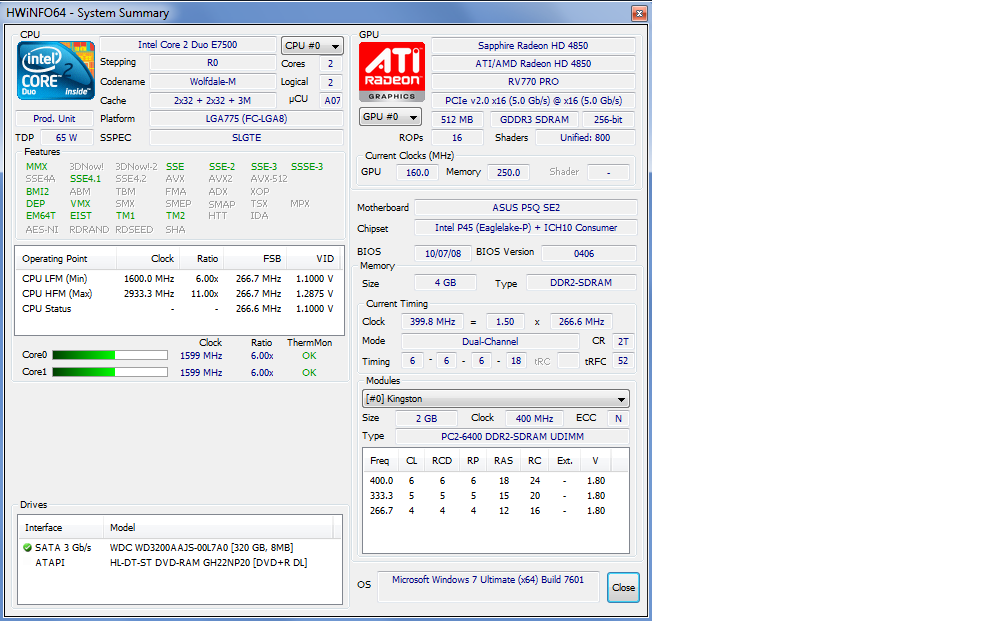Click the DDR2-SDRAM memory type field
Screen dimensions: 1008x630
coord(580,282)
